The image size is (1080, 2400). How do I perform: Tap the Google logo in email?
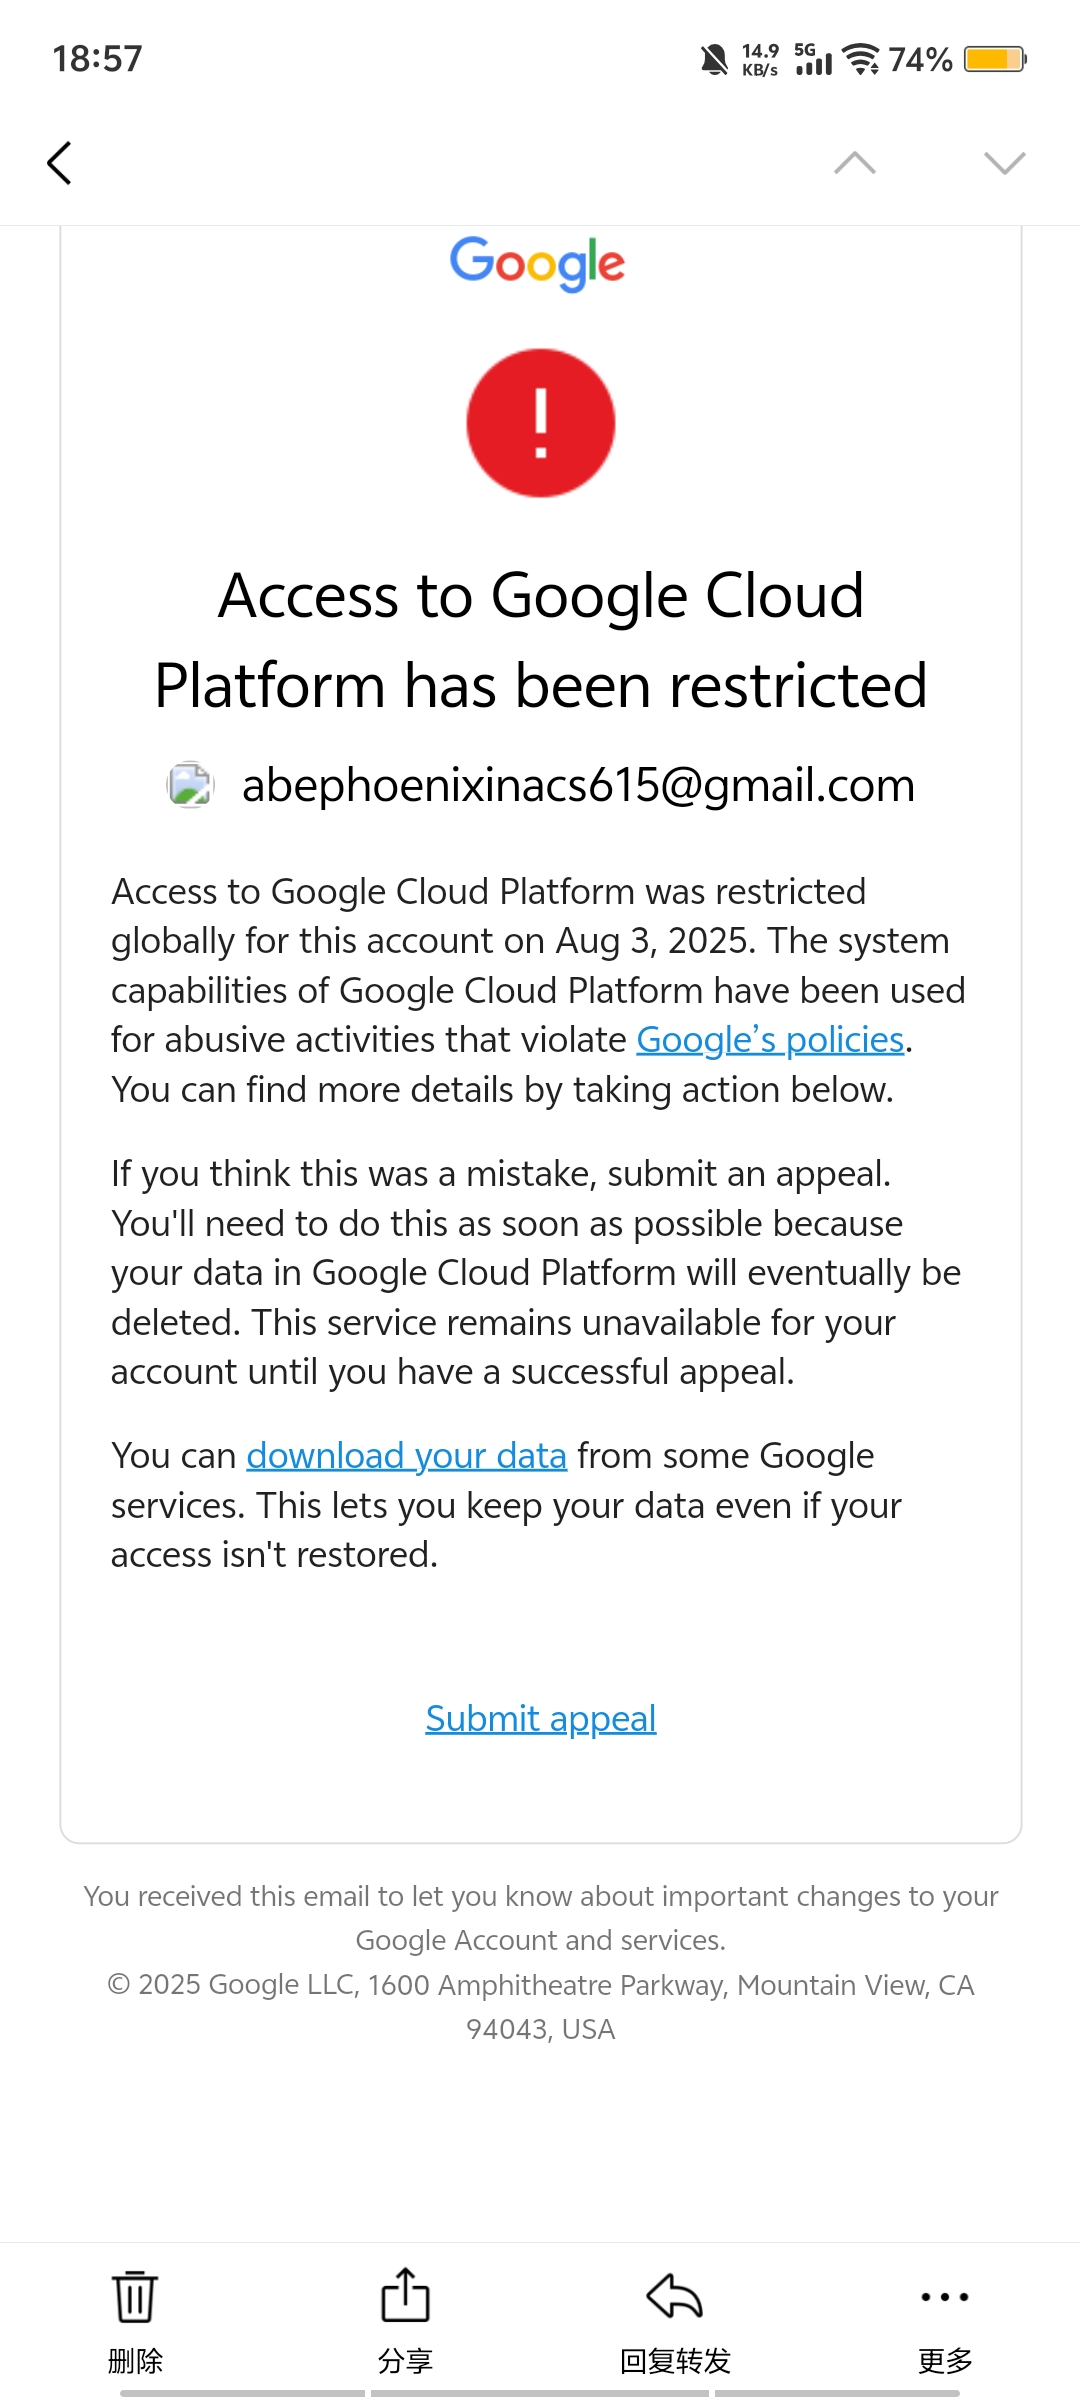coord(538,264)
